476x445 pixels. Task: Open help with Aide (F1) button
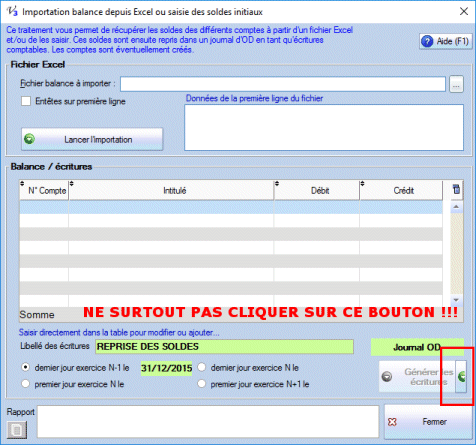pyautogui.click(x=446, y=42)
